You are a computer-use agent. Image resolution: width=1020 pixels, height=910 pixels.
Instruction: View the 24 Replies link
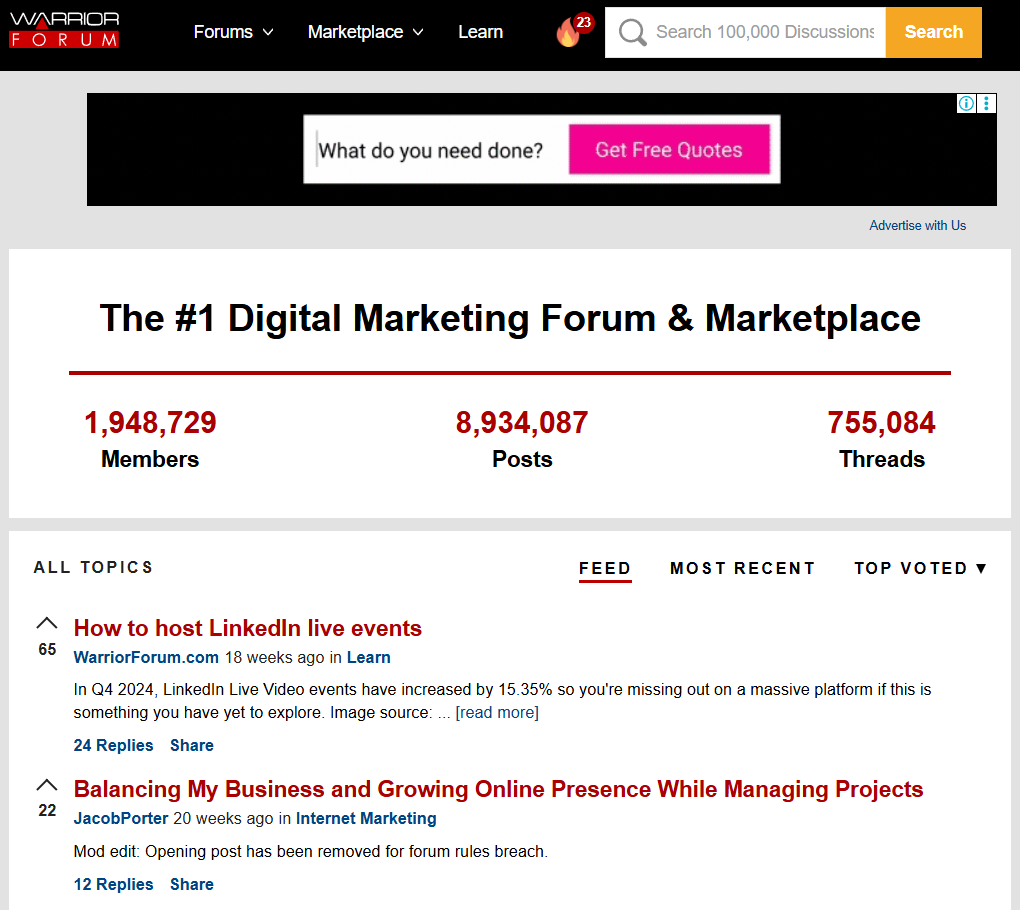tap(113, 745)
